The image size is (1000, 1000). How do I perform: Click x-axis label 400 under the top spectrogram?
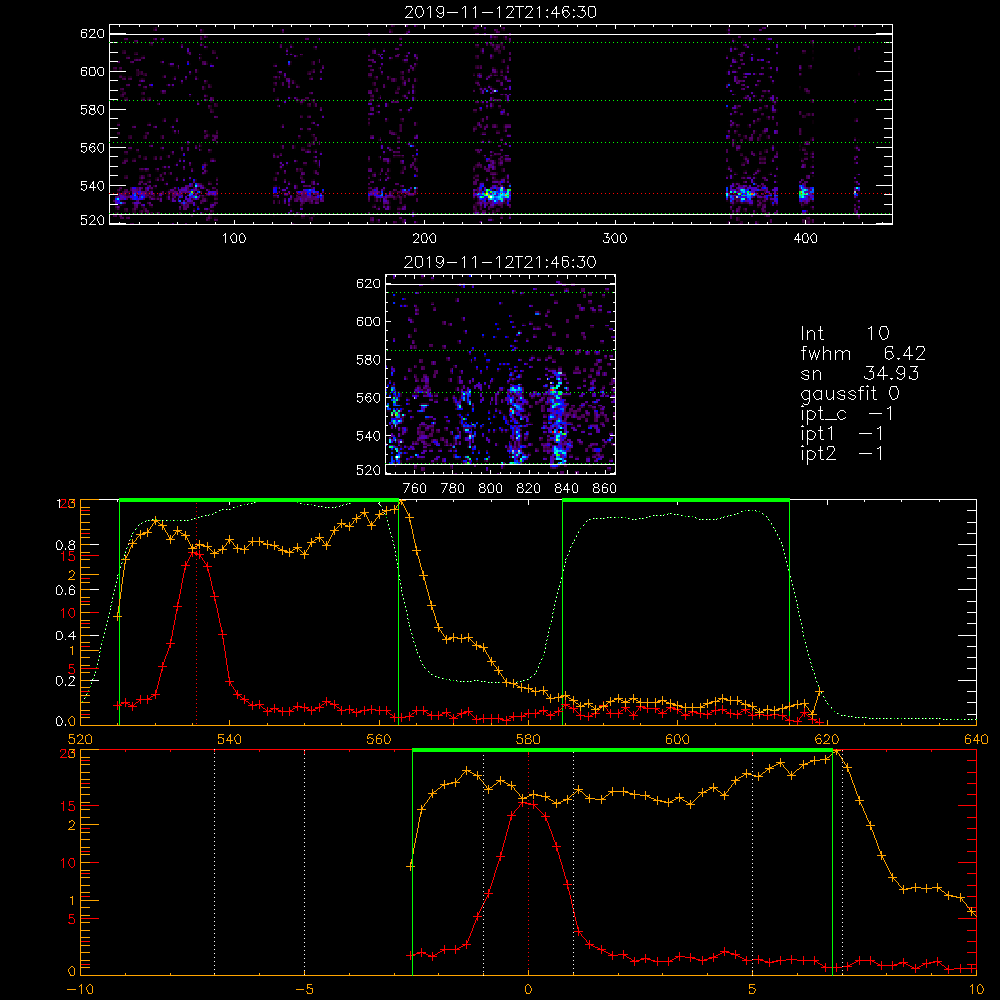click(x=805, y=239)
